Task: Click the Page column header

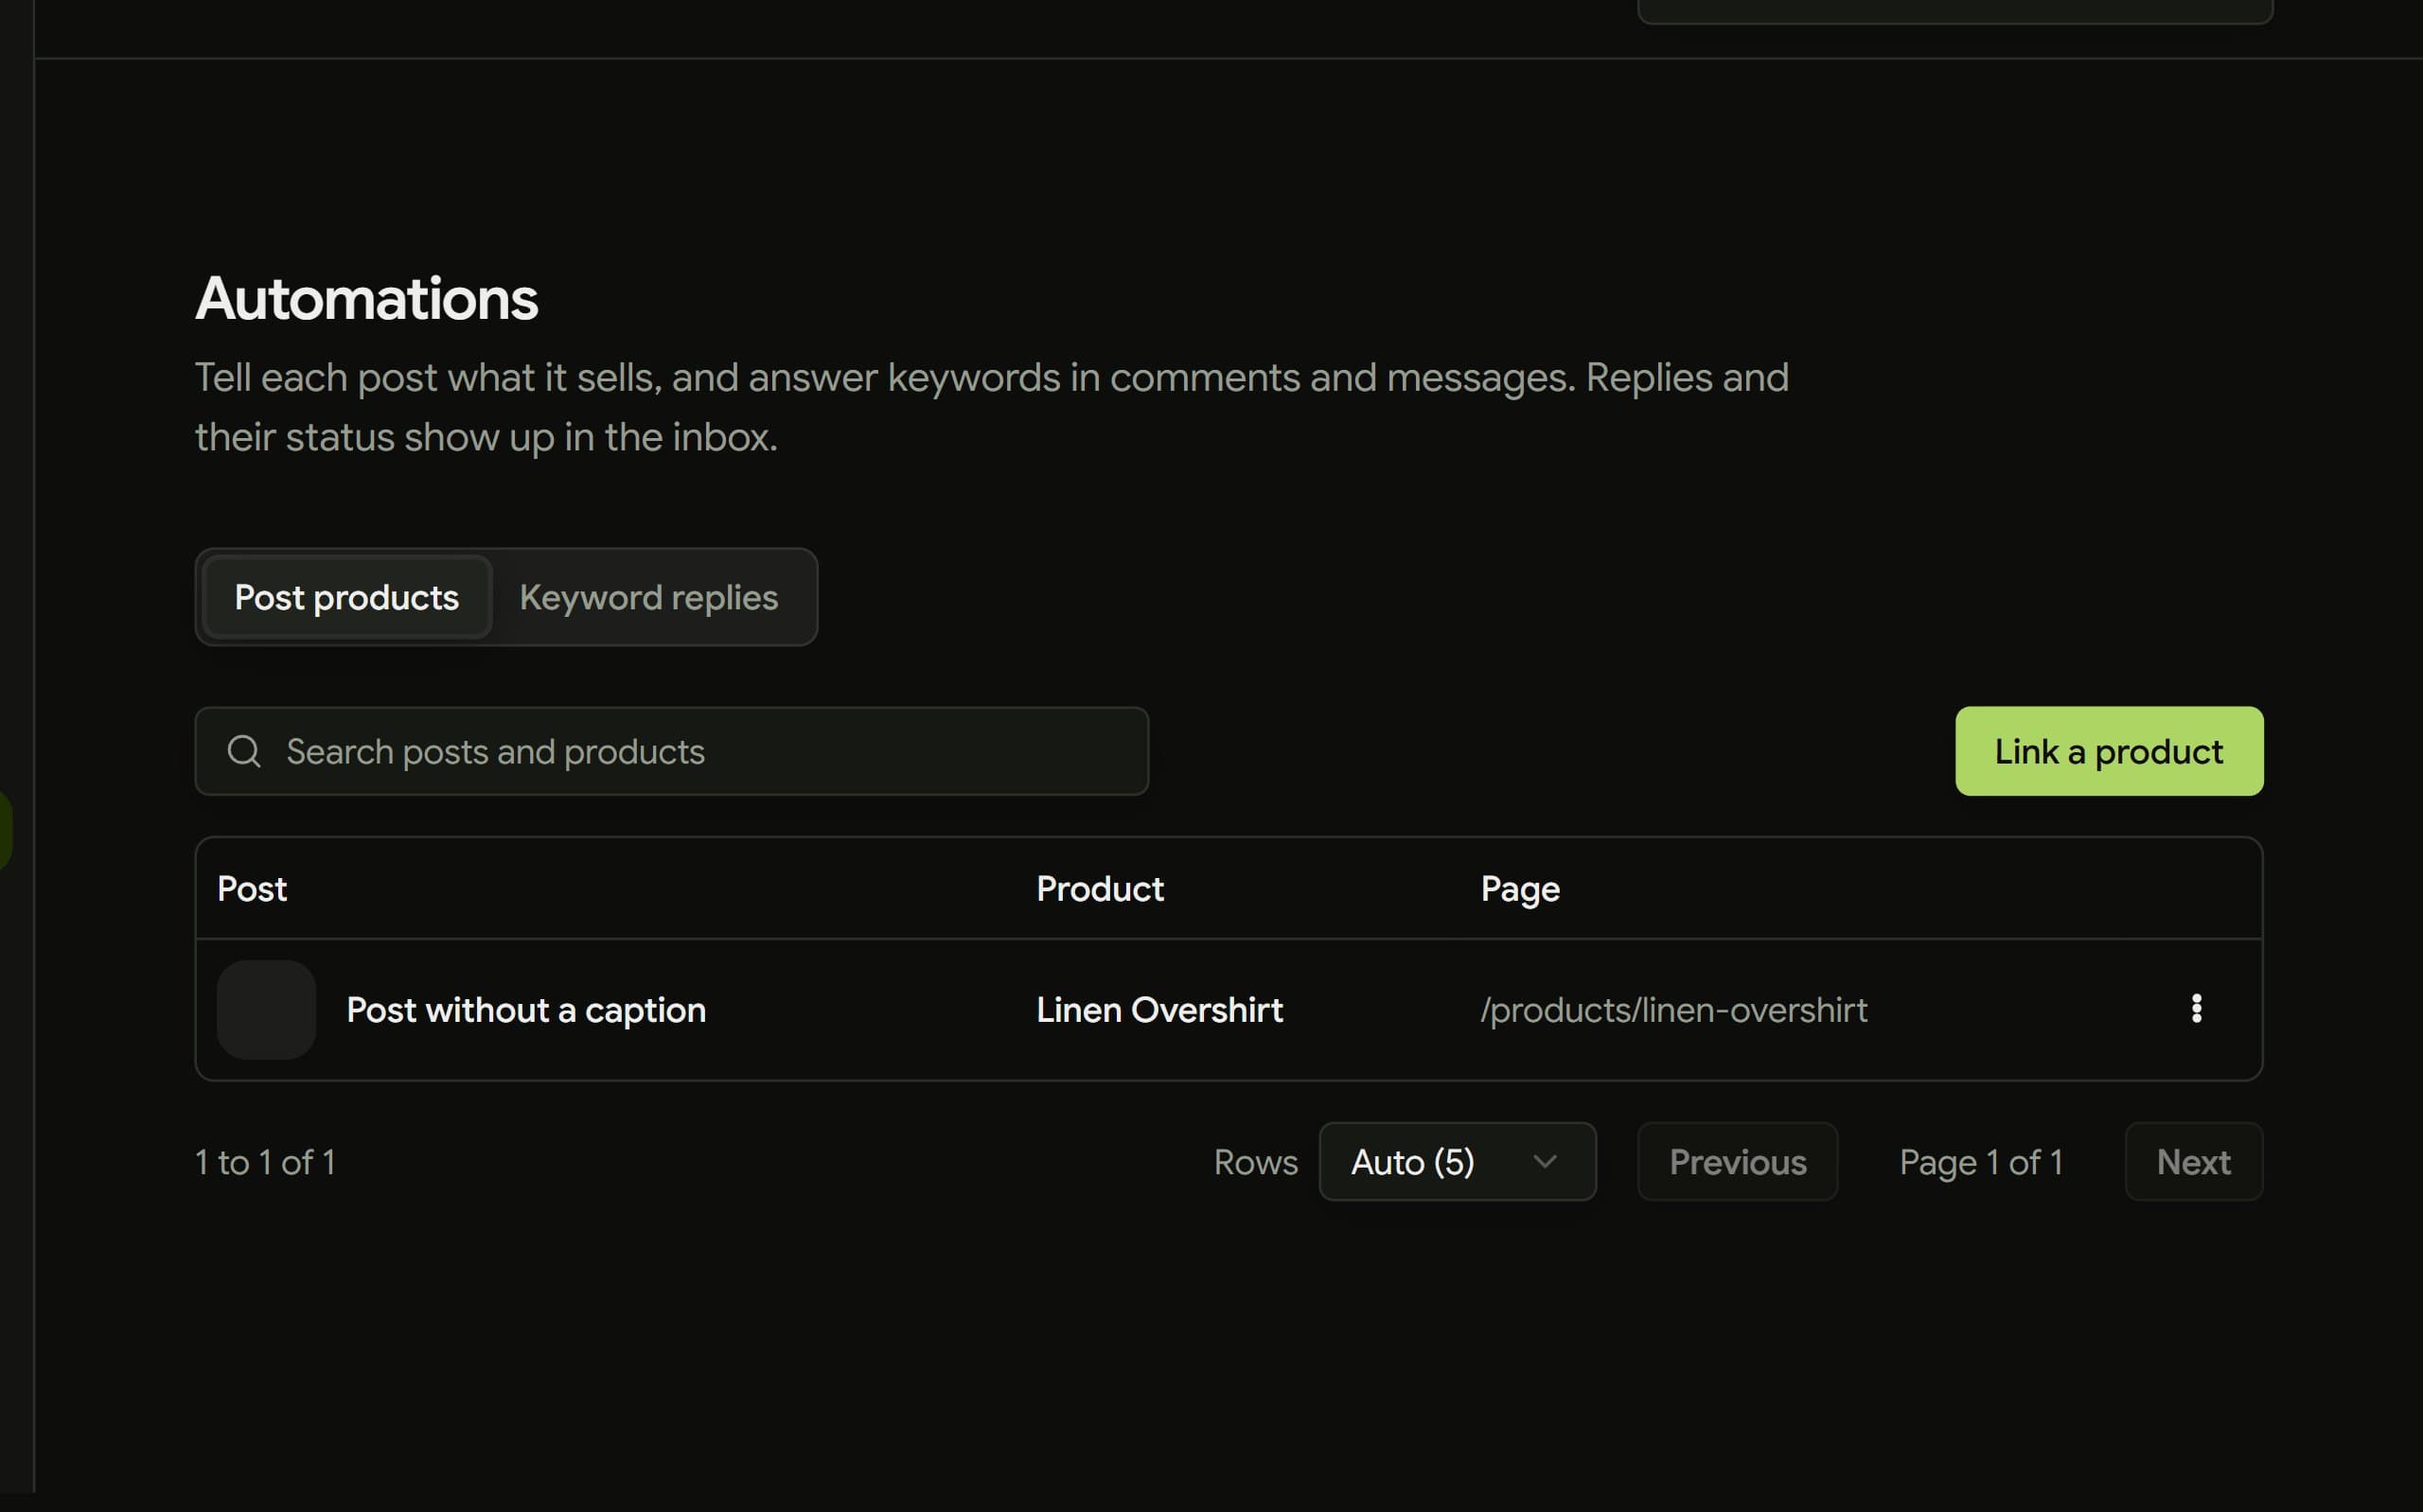Action: [x=1520, y=889]
